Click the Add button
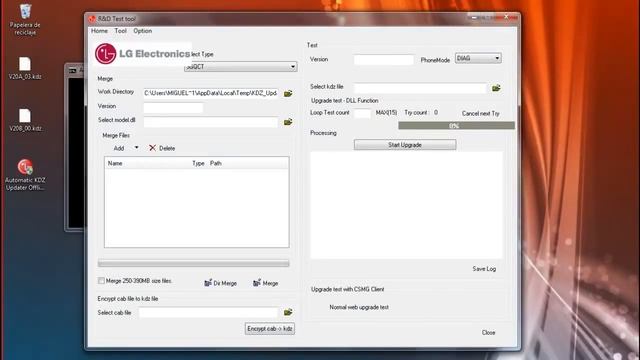Viewport: 640px width, 360px height. tap(119, 148)
